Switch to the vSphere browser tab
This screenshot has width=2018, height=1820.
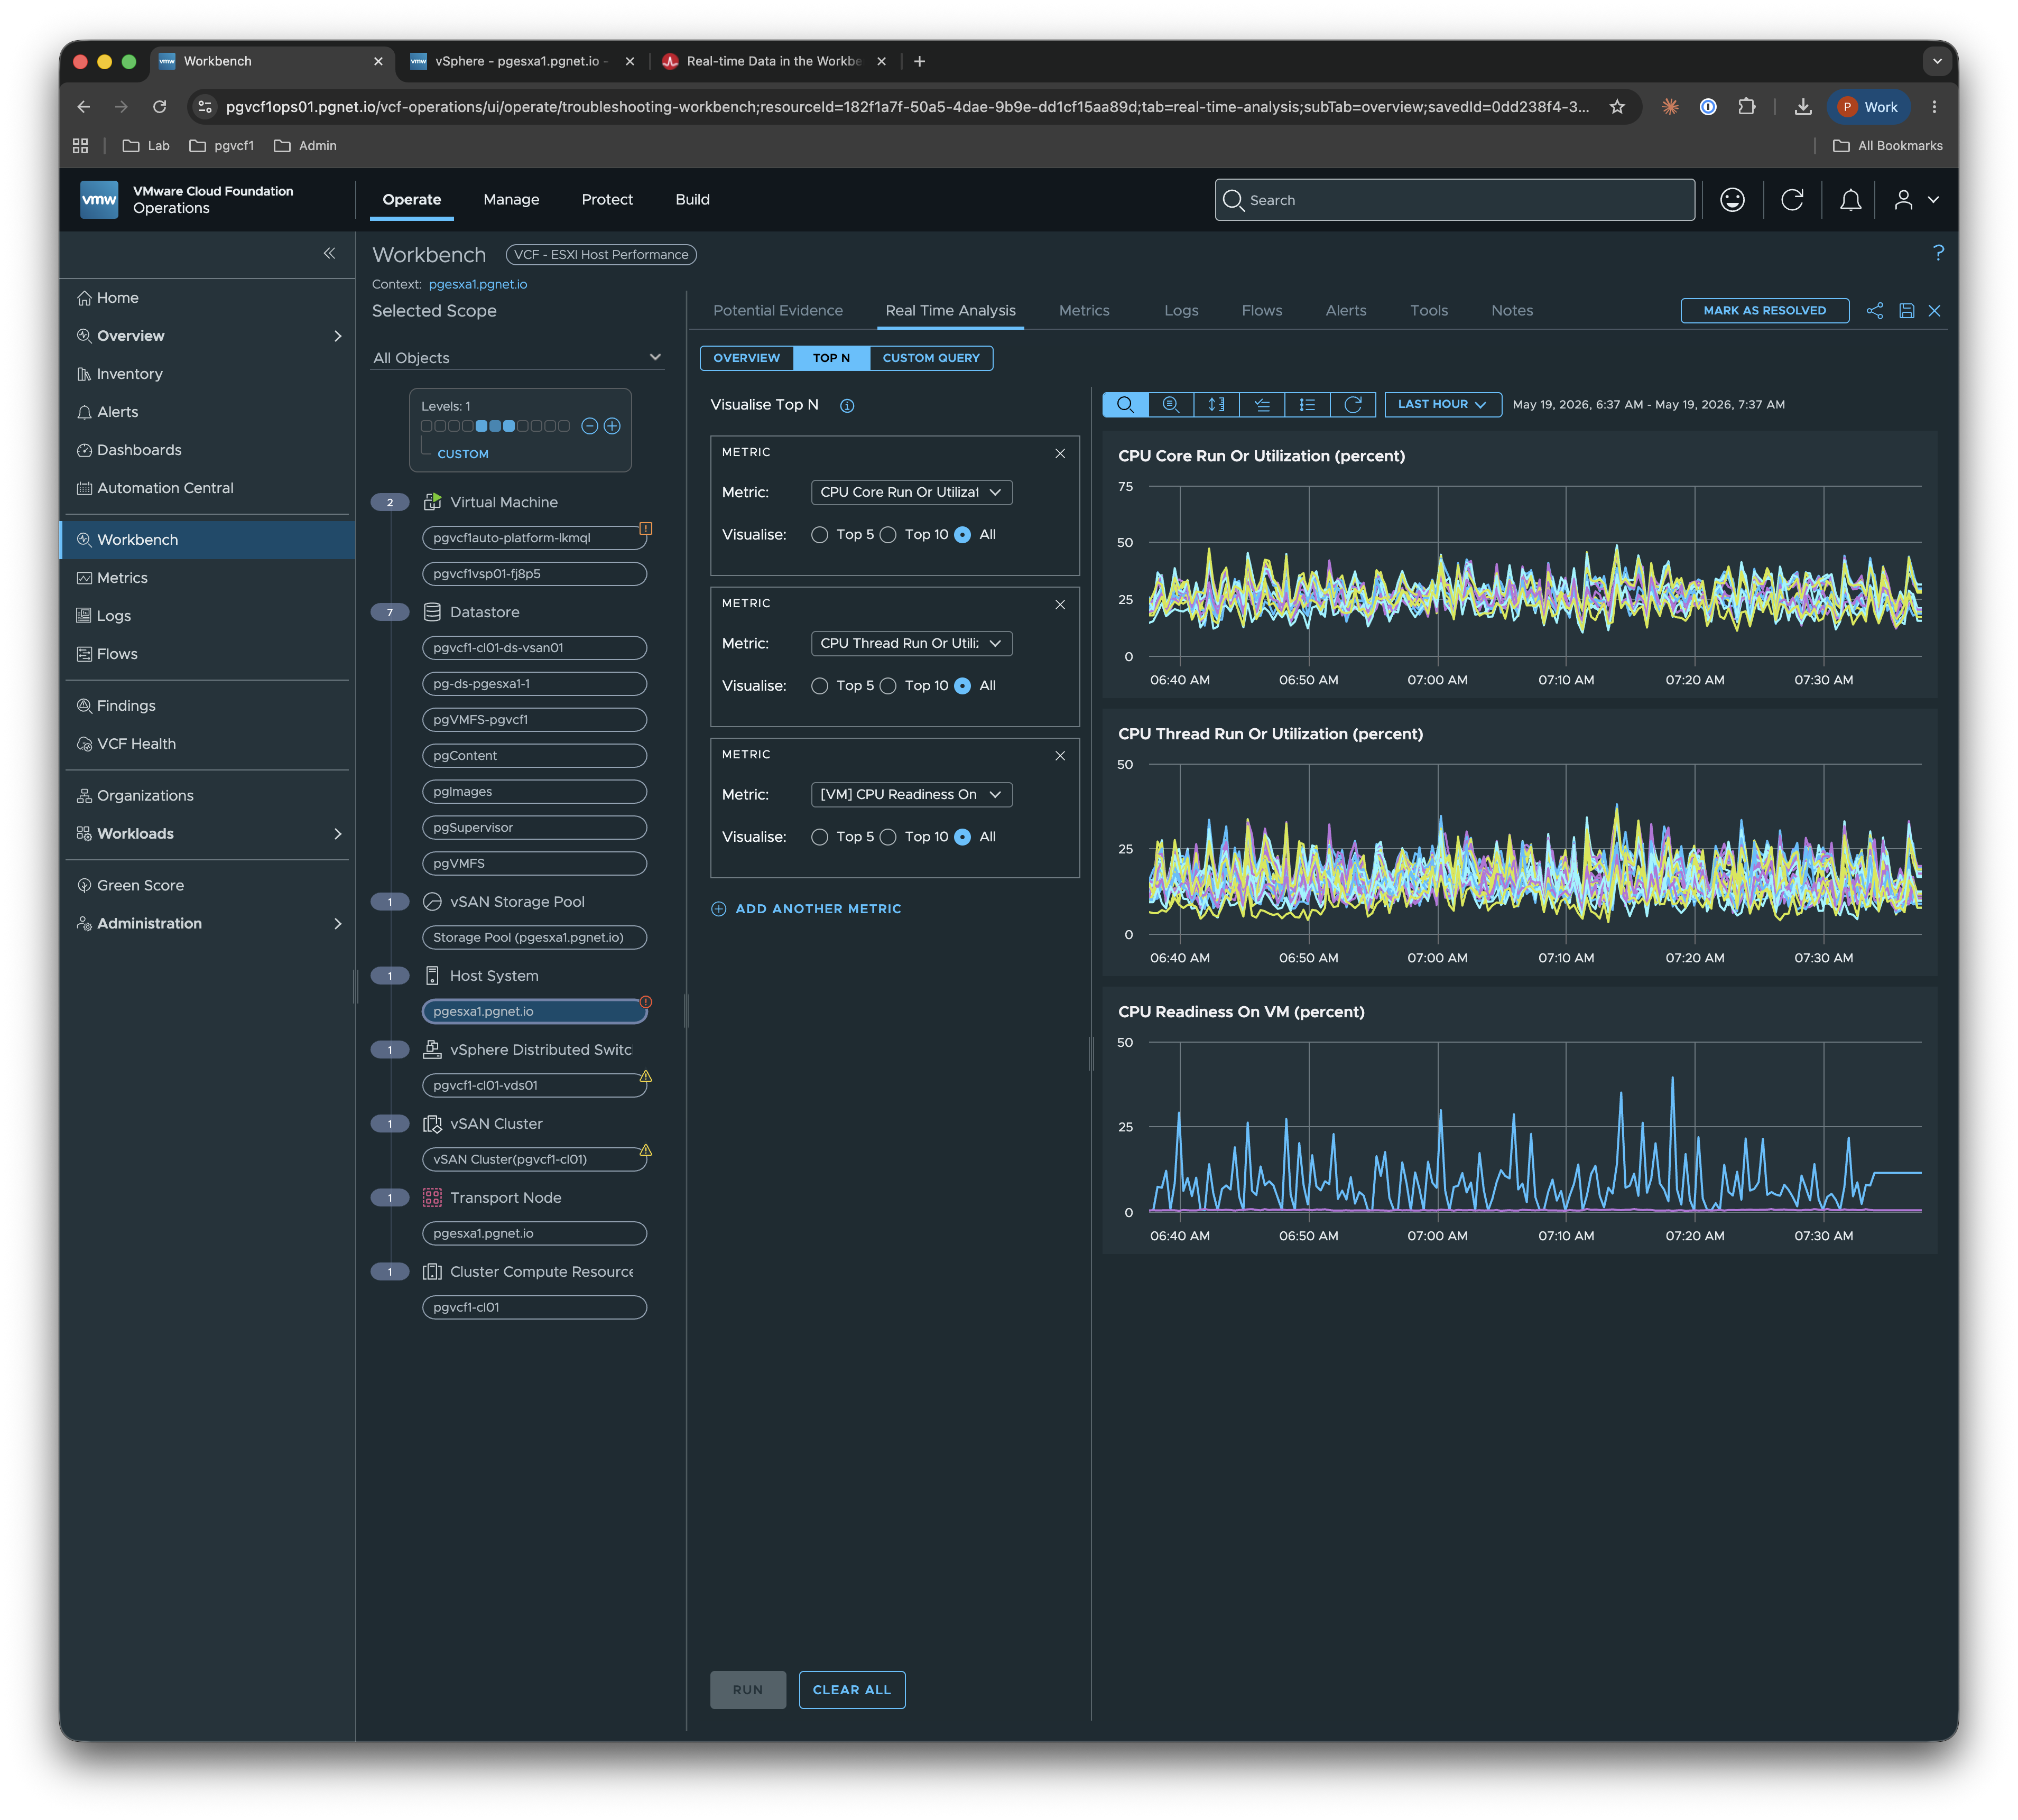click(522, 61)
